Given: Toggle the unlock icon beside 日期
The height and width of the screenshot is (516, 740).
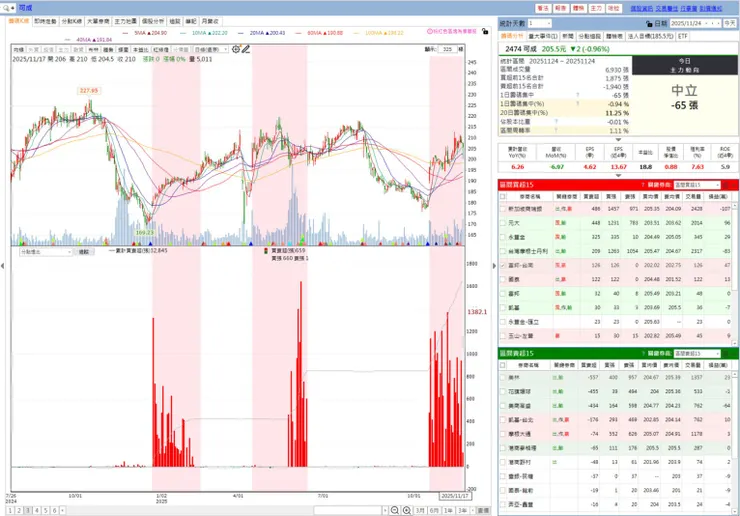Looking at the screenshot, I should tap(649, 23).
